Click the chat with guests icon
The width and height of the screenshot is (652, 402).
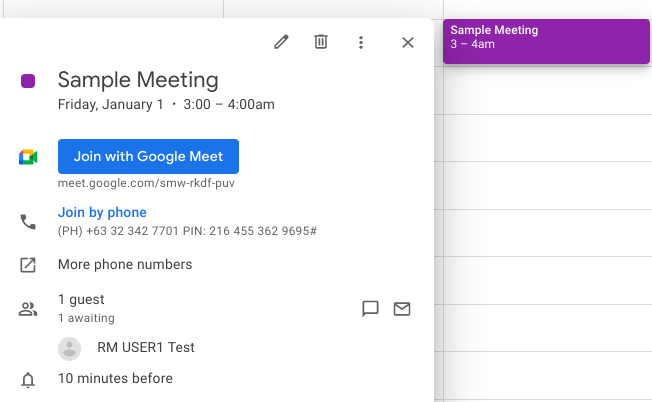(x=370, y=309)
